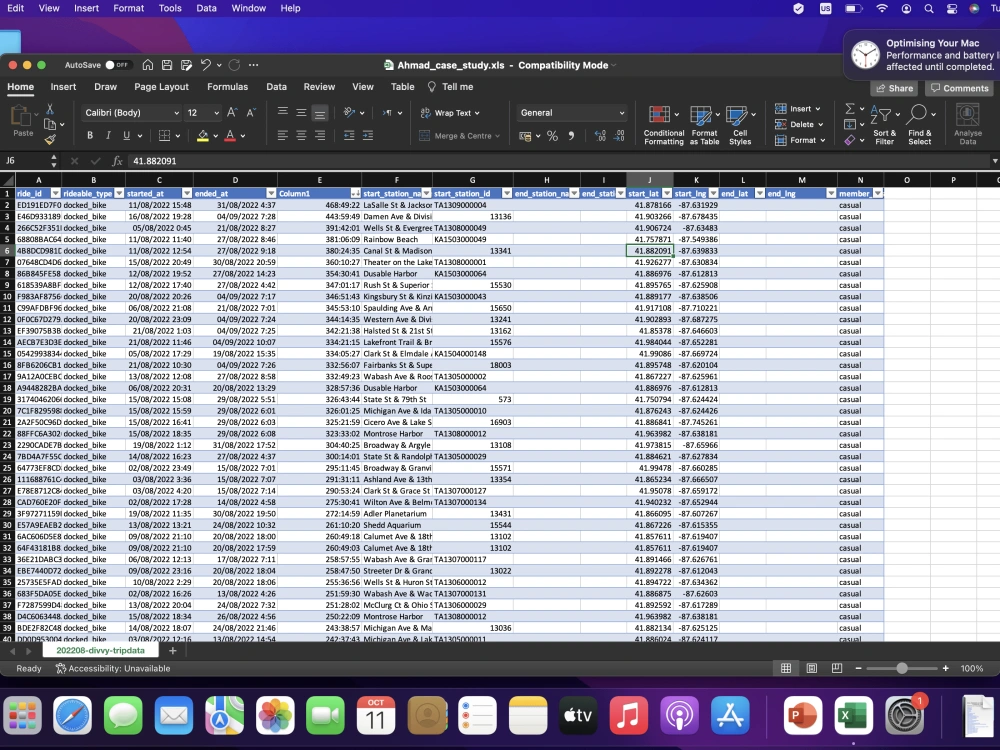Click the fx Insert Function icon
1000x750 pixels.
(117, 161)
